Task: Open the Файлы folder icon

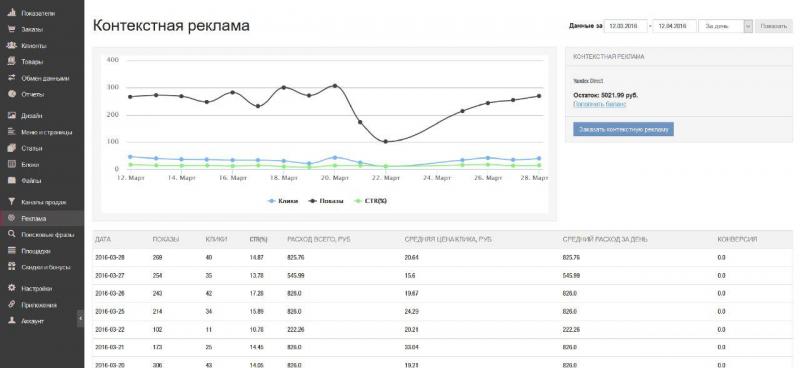Action: (x=11, y=181)
